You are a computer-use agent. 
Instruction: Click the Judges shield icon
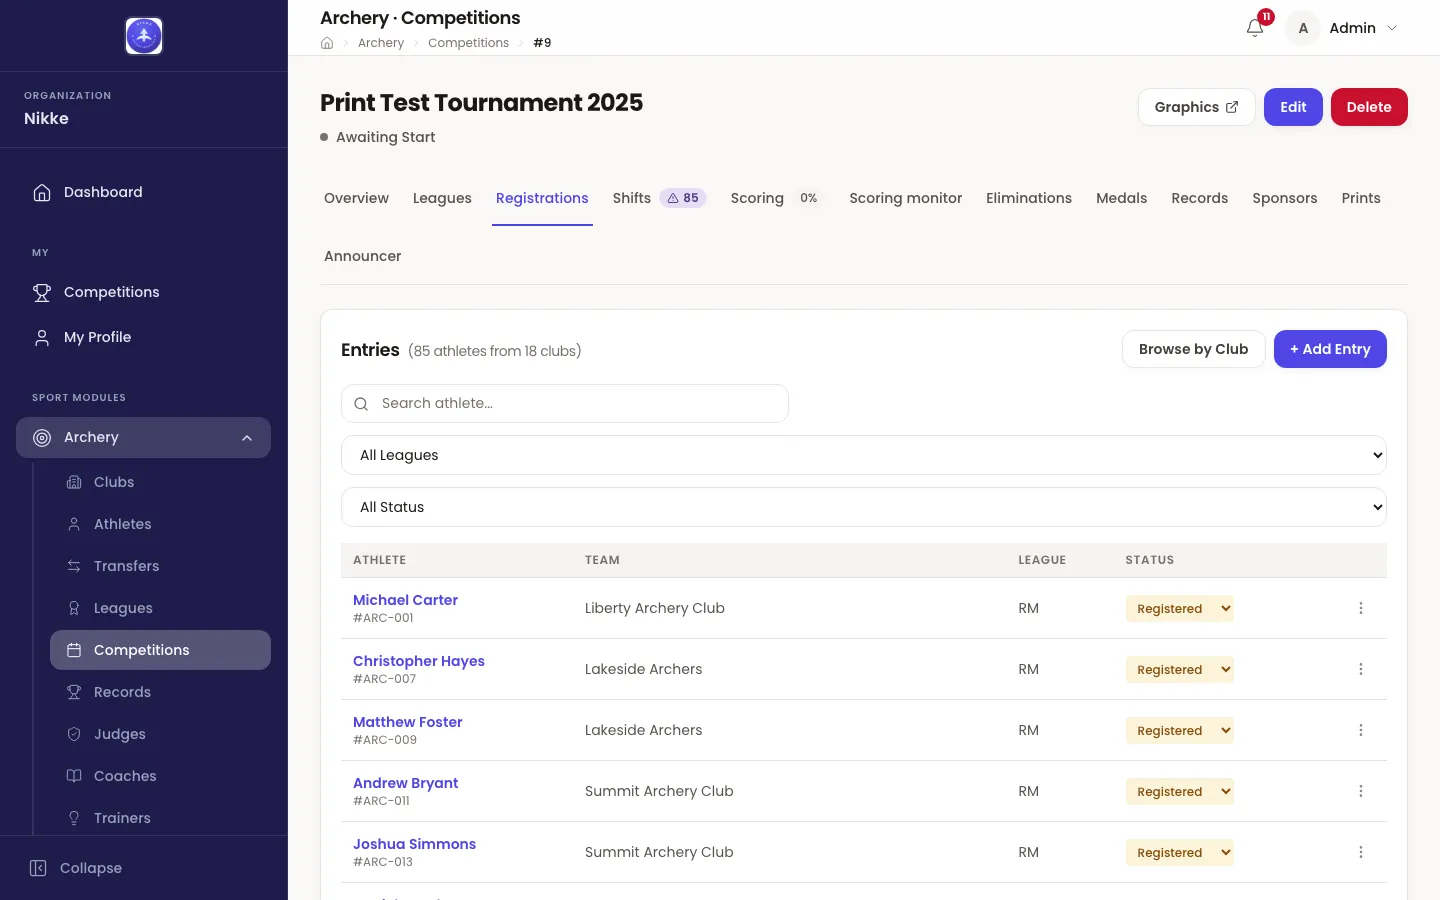74,734
